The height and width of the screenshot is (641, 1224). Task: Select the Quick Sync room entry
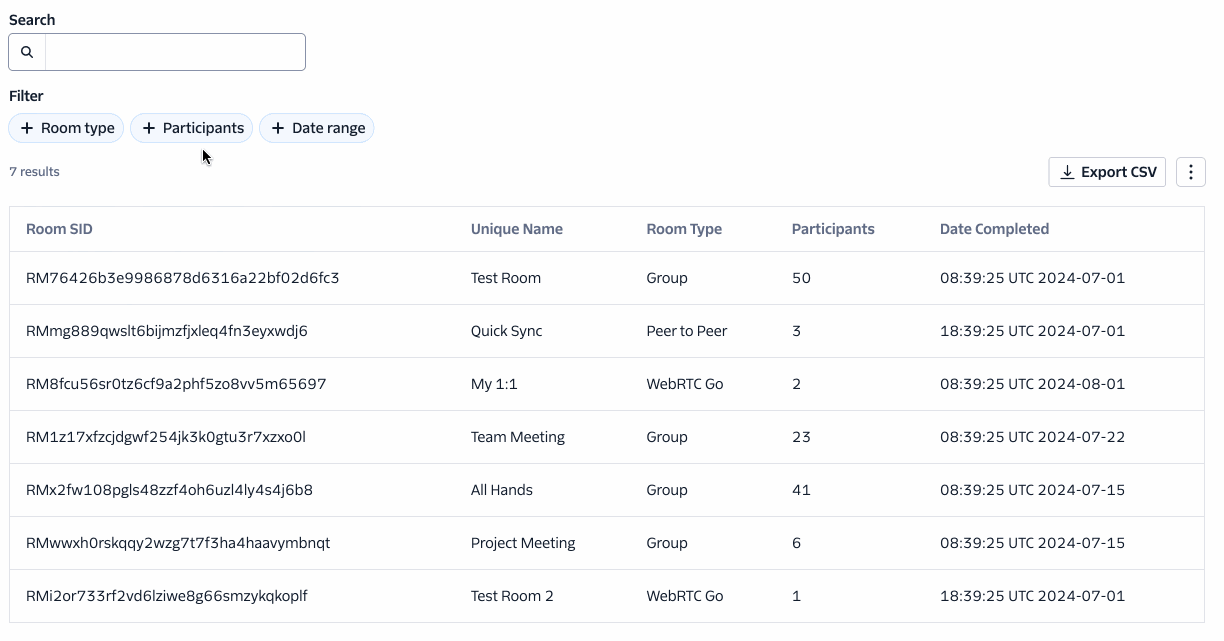click(506, 331)
